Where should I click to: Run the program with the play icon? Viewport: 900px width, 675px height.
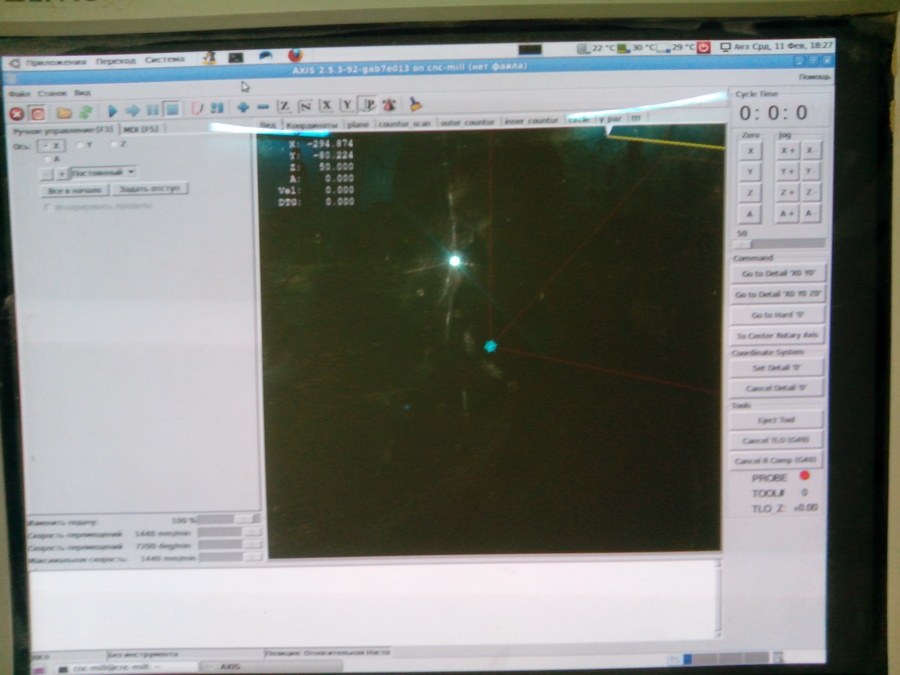point(112,110)
